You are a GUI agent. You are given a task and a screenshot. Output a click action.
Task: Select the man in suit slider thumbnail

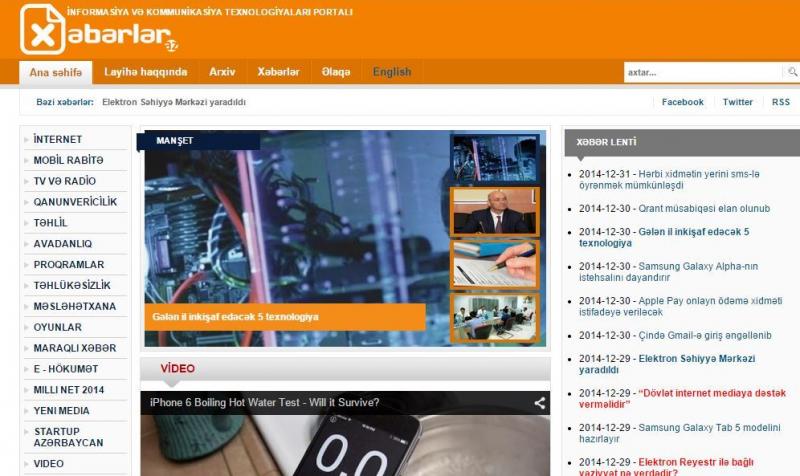click(494, 212)
